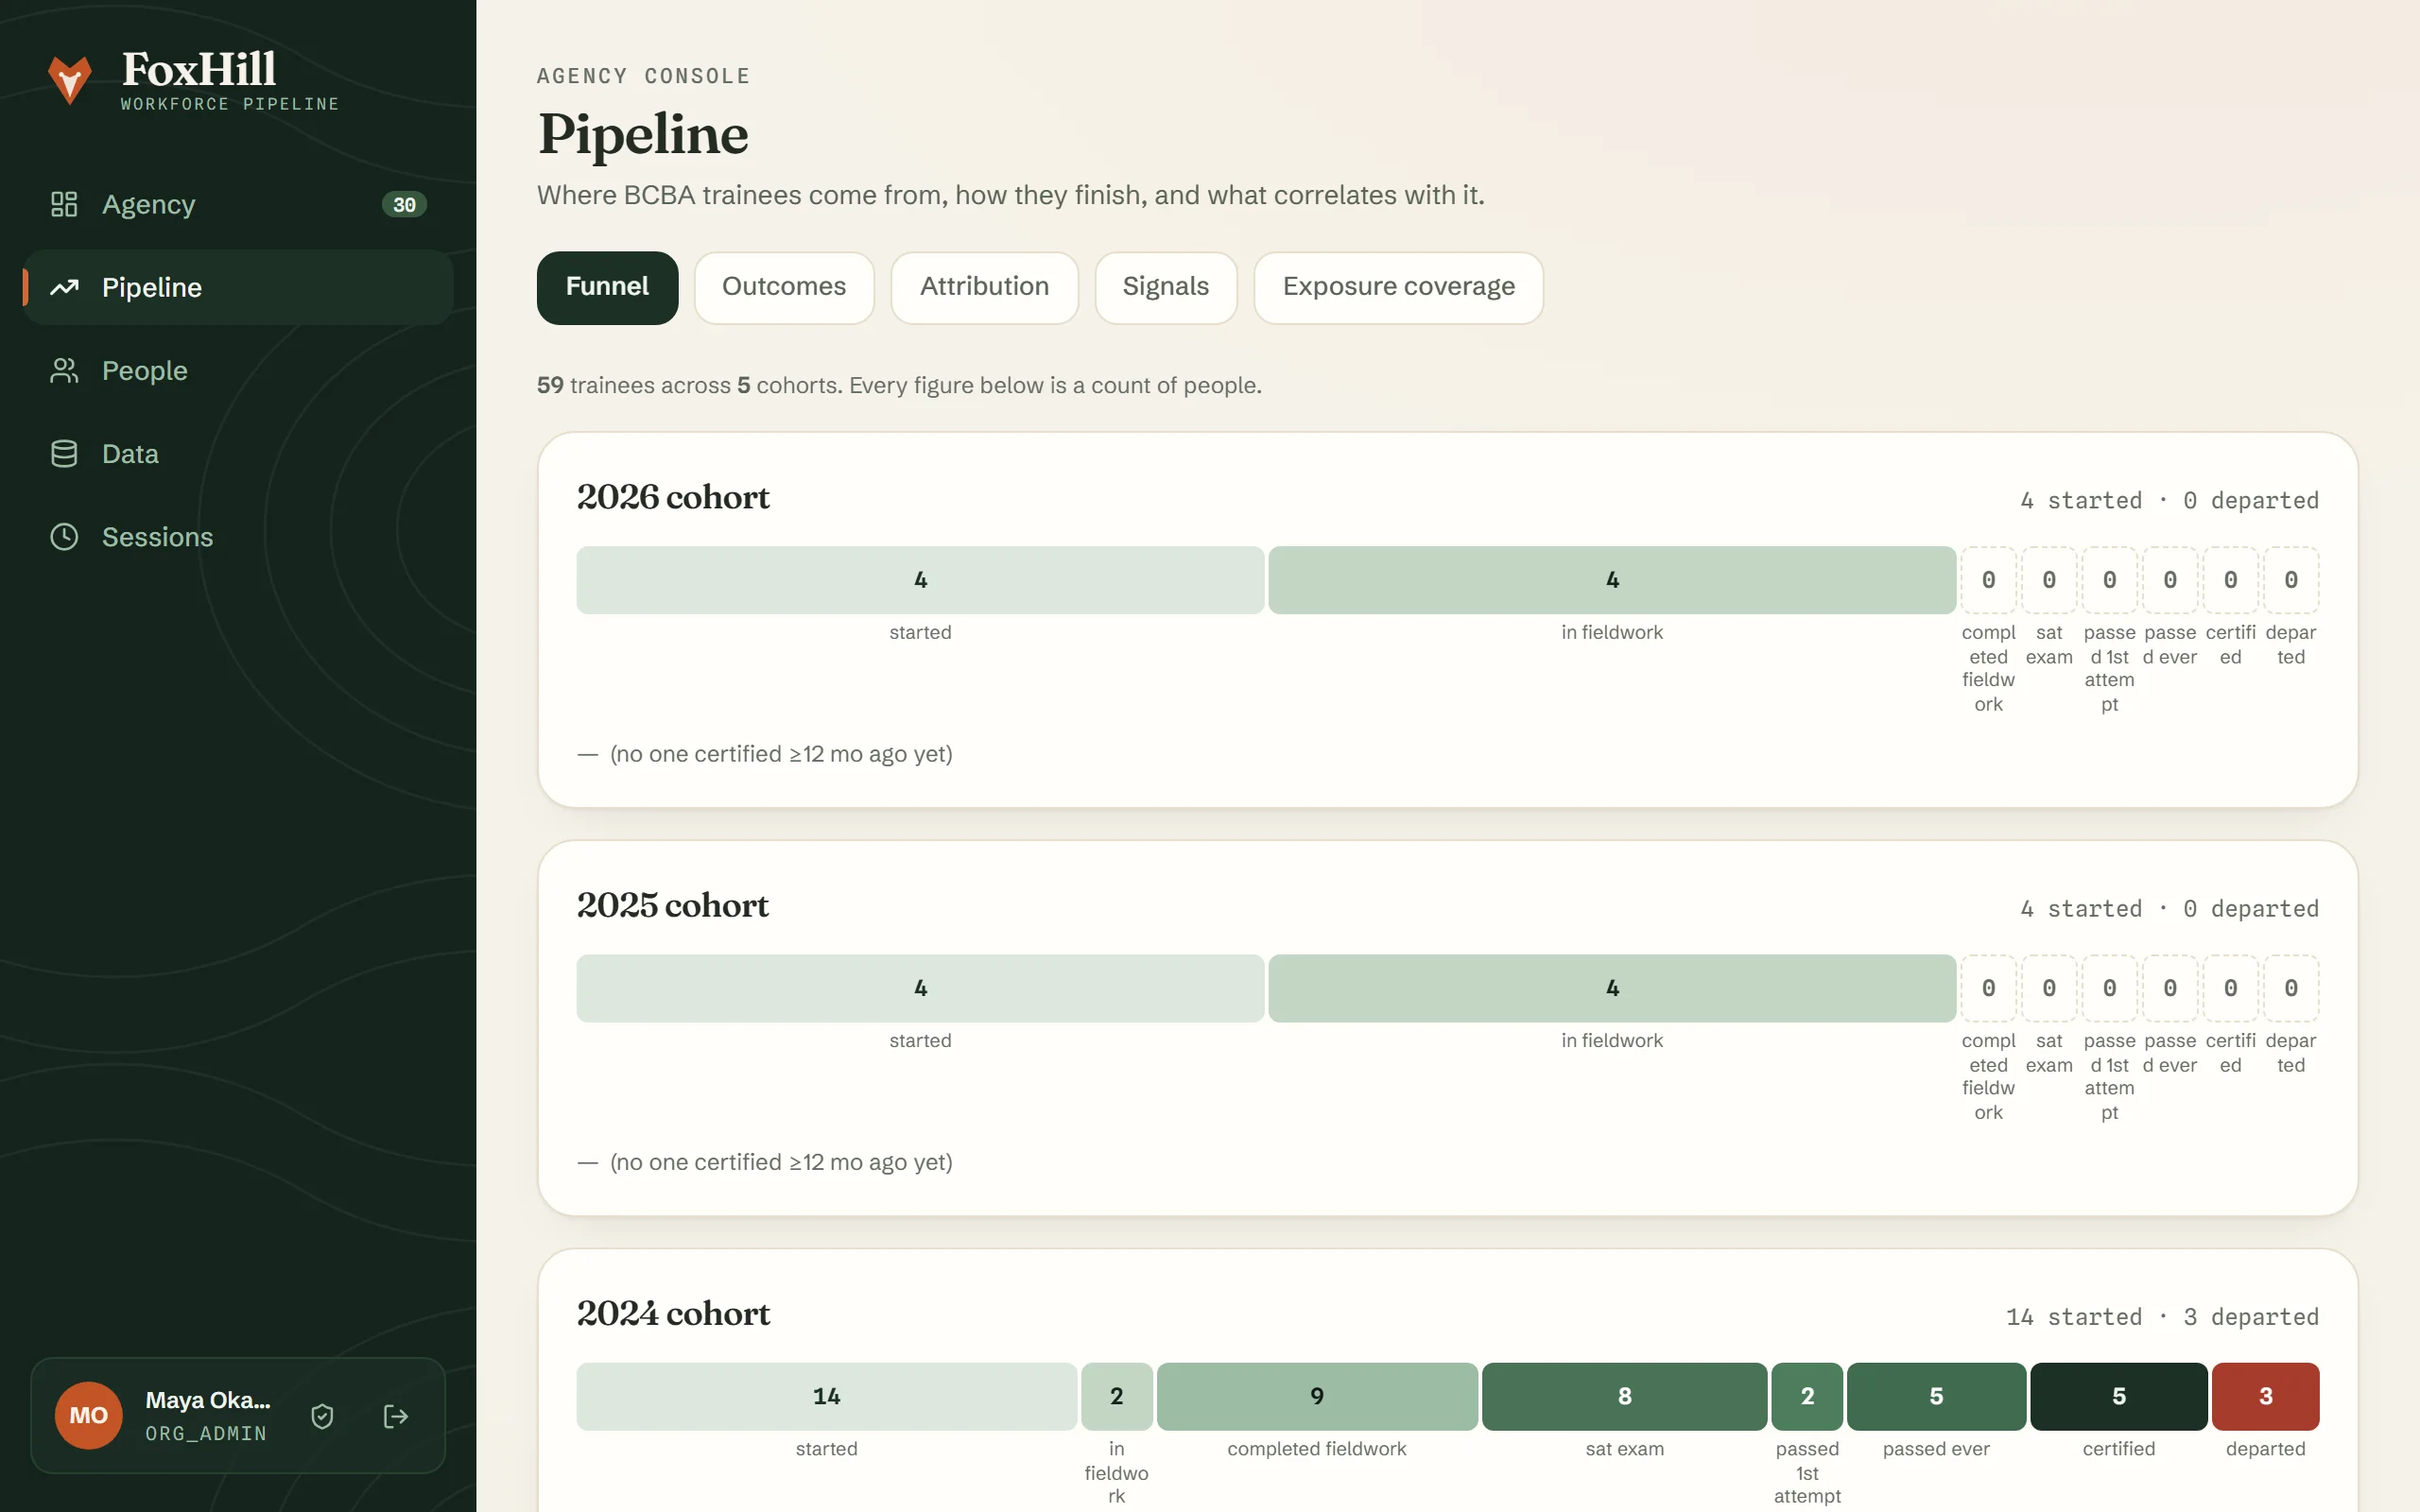Select the Exposure coverage tab

pyautogui.click(x=1398, y=287)
